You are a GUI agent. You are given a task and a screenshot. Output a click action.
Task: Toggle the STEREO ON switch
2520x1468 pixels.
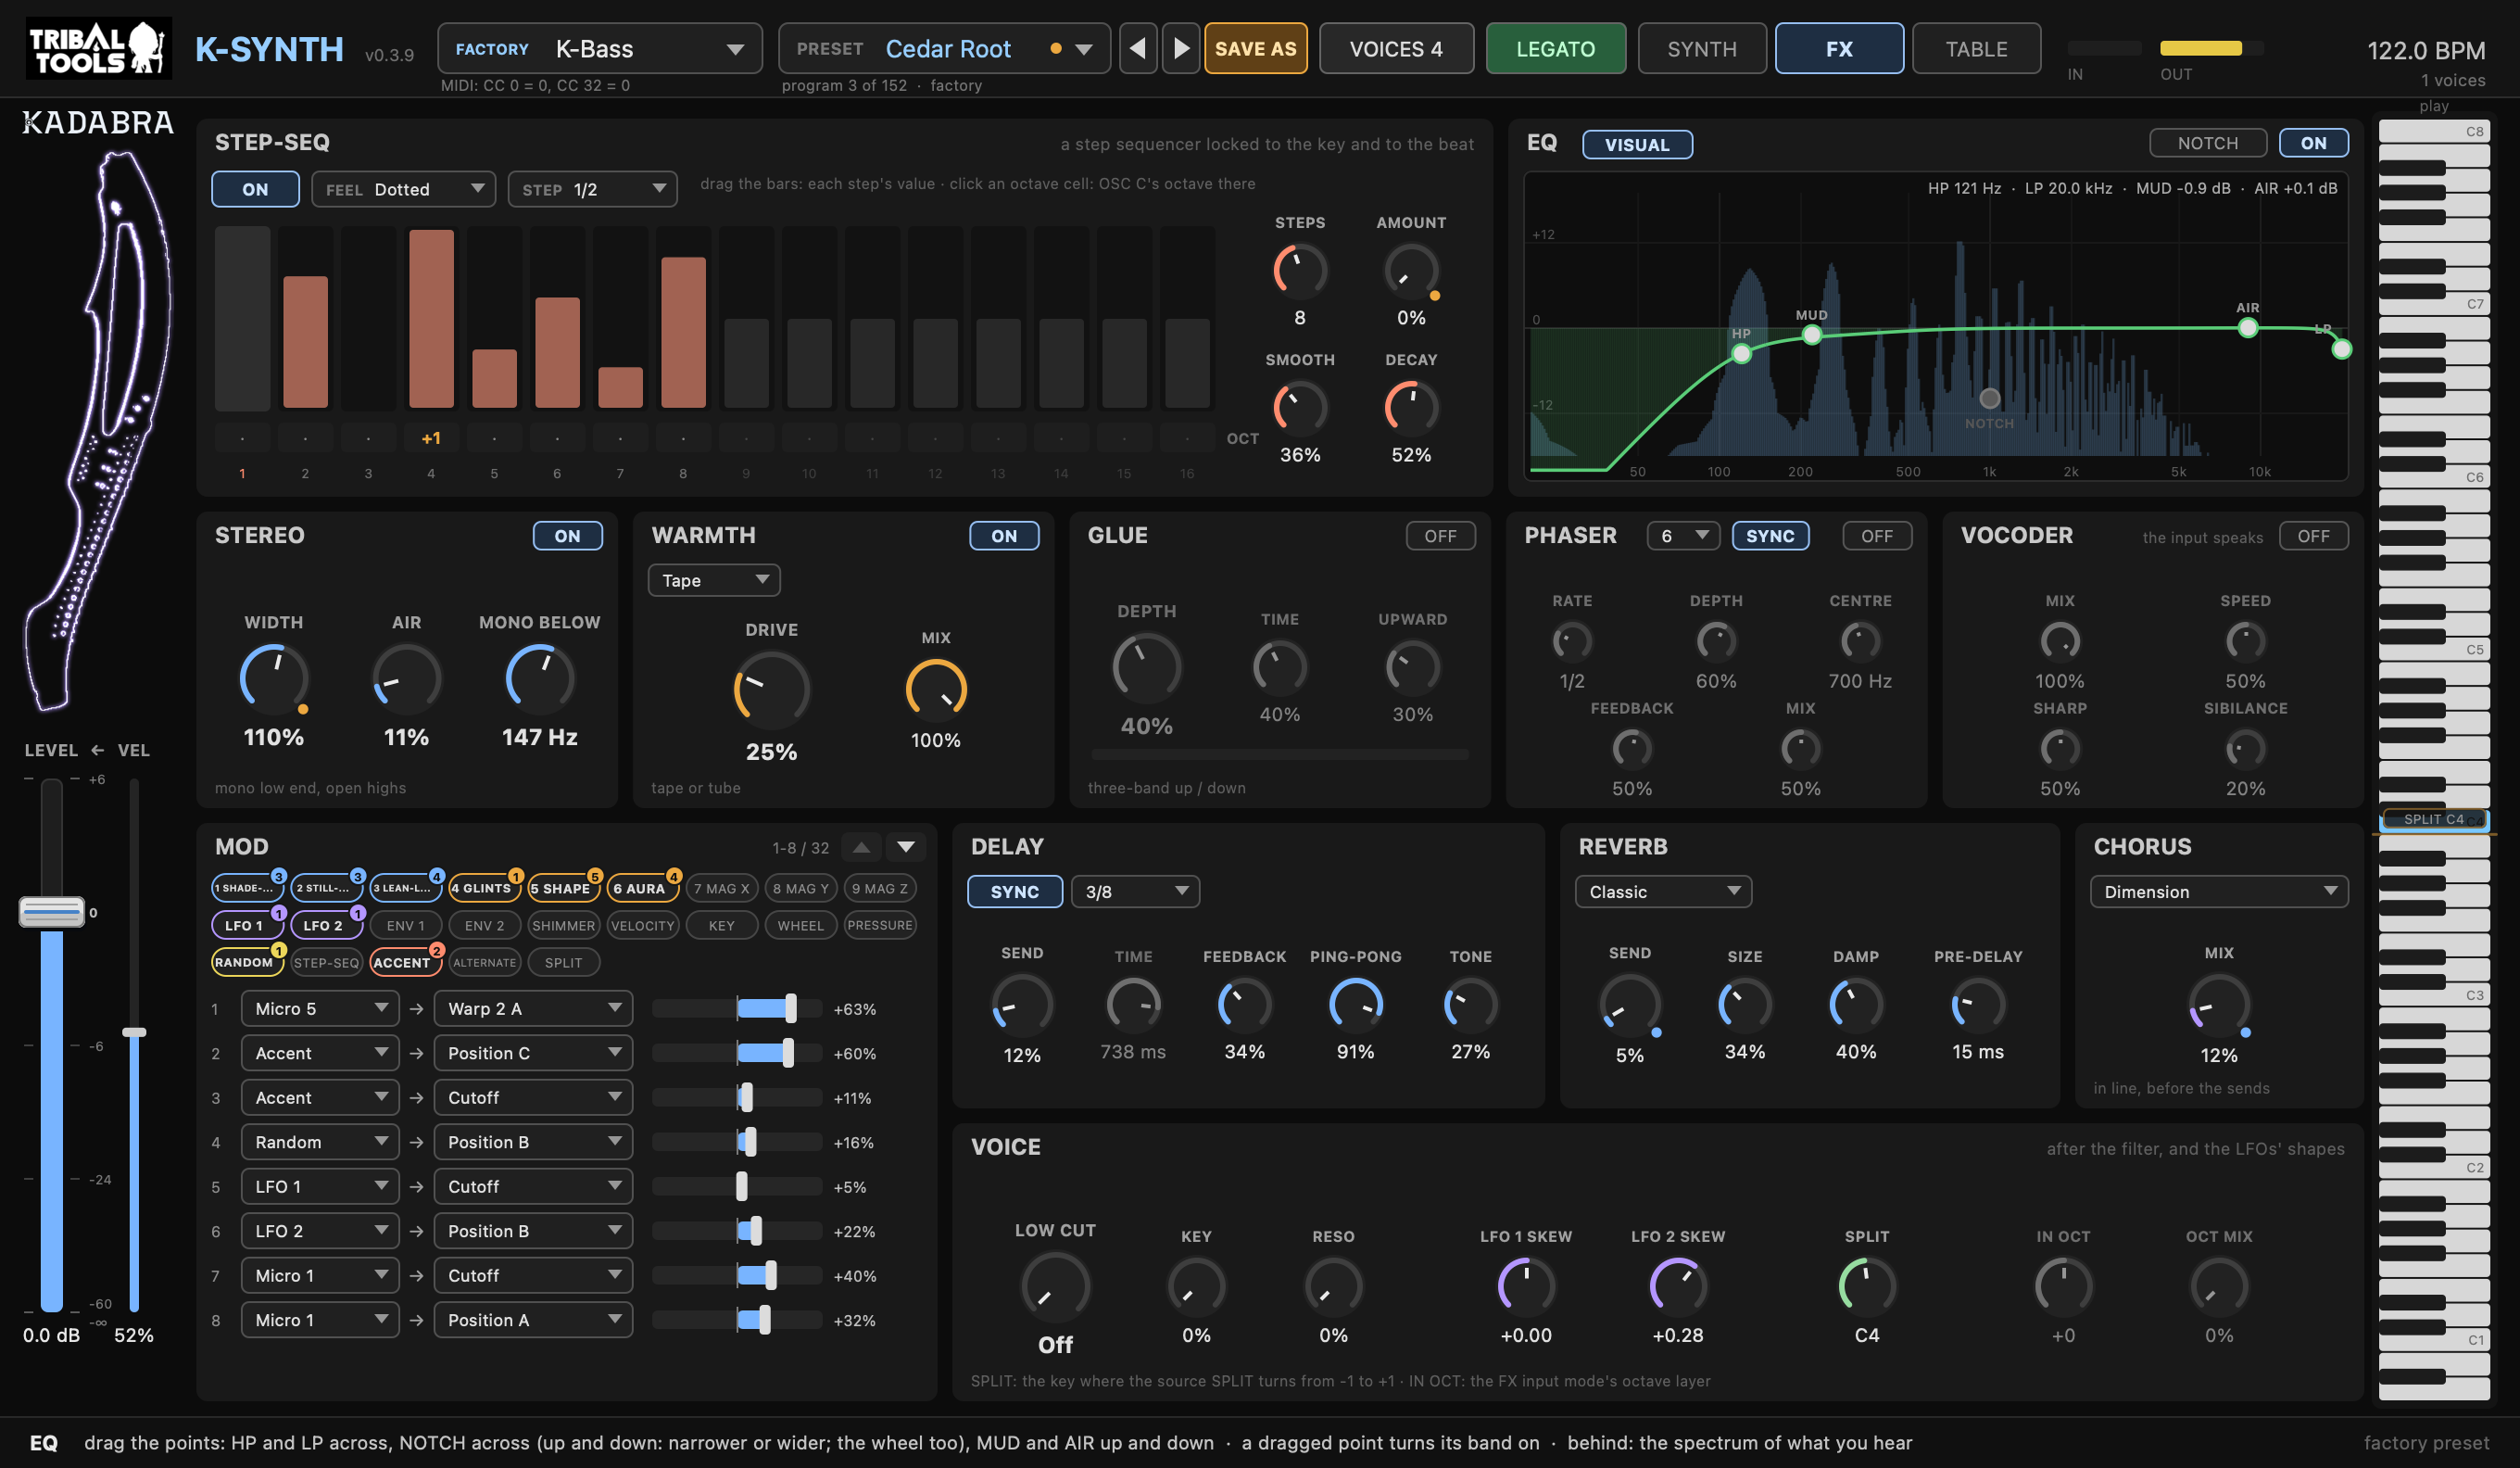567,536
